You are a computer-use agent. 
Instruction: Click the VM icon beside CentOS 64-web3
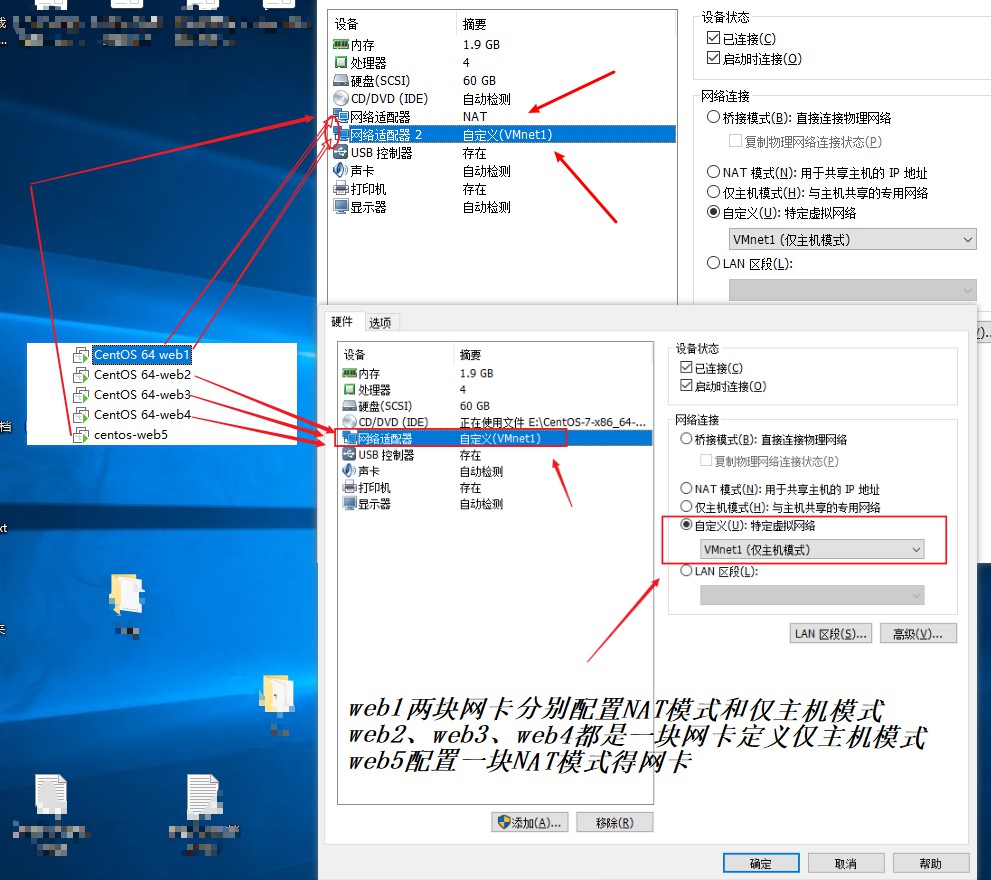click(81, 395)
